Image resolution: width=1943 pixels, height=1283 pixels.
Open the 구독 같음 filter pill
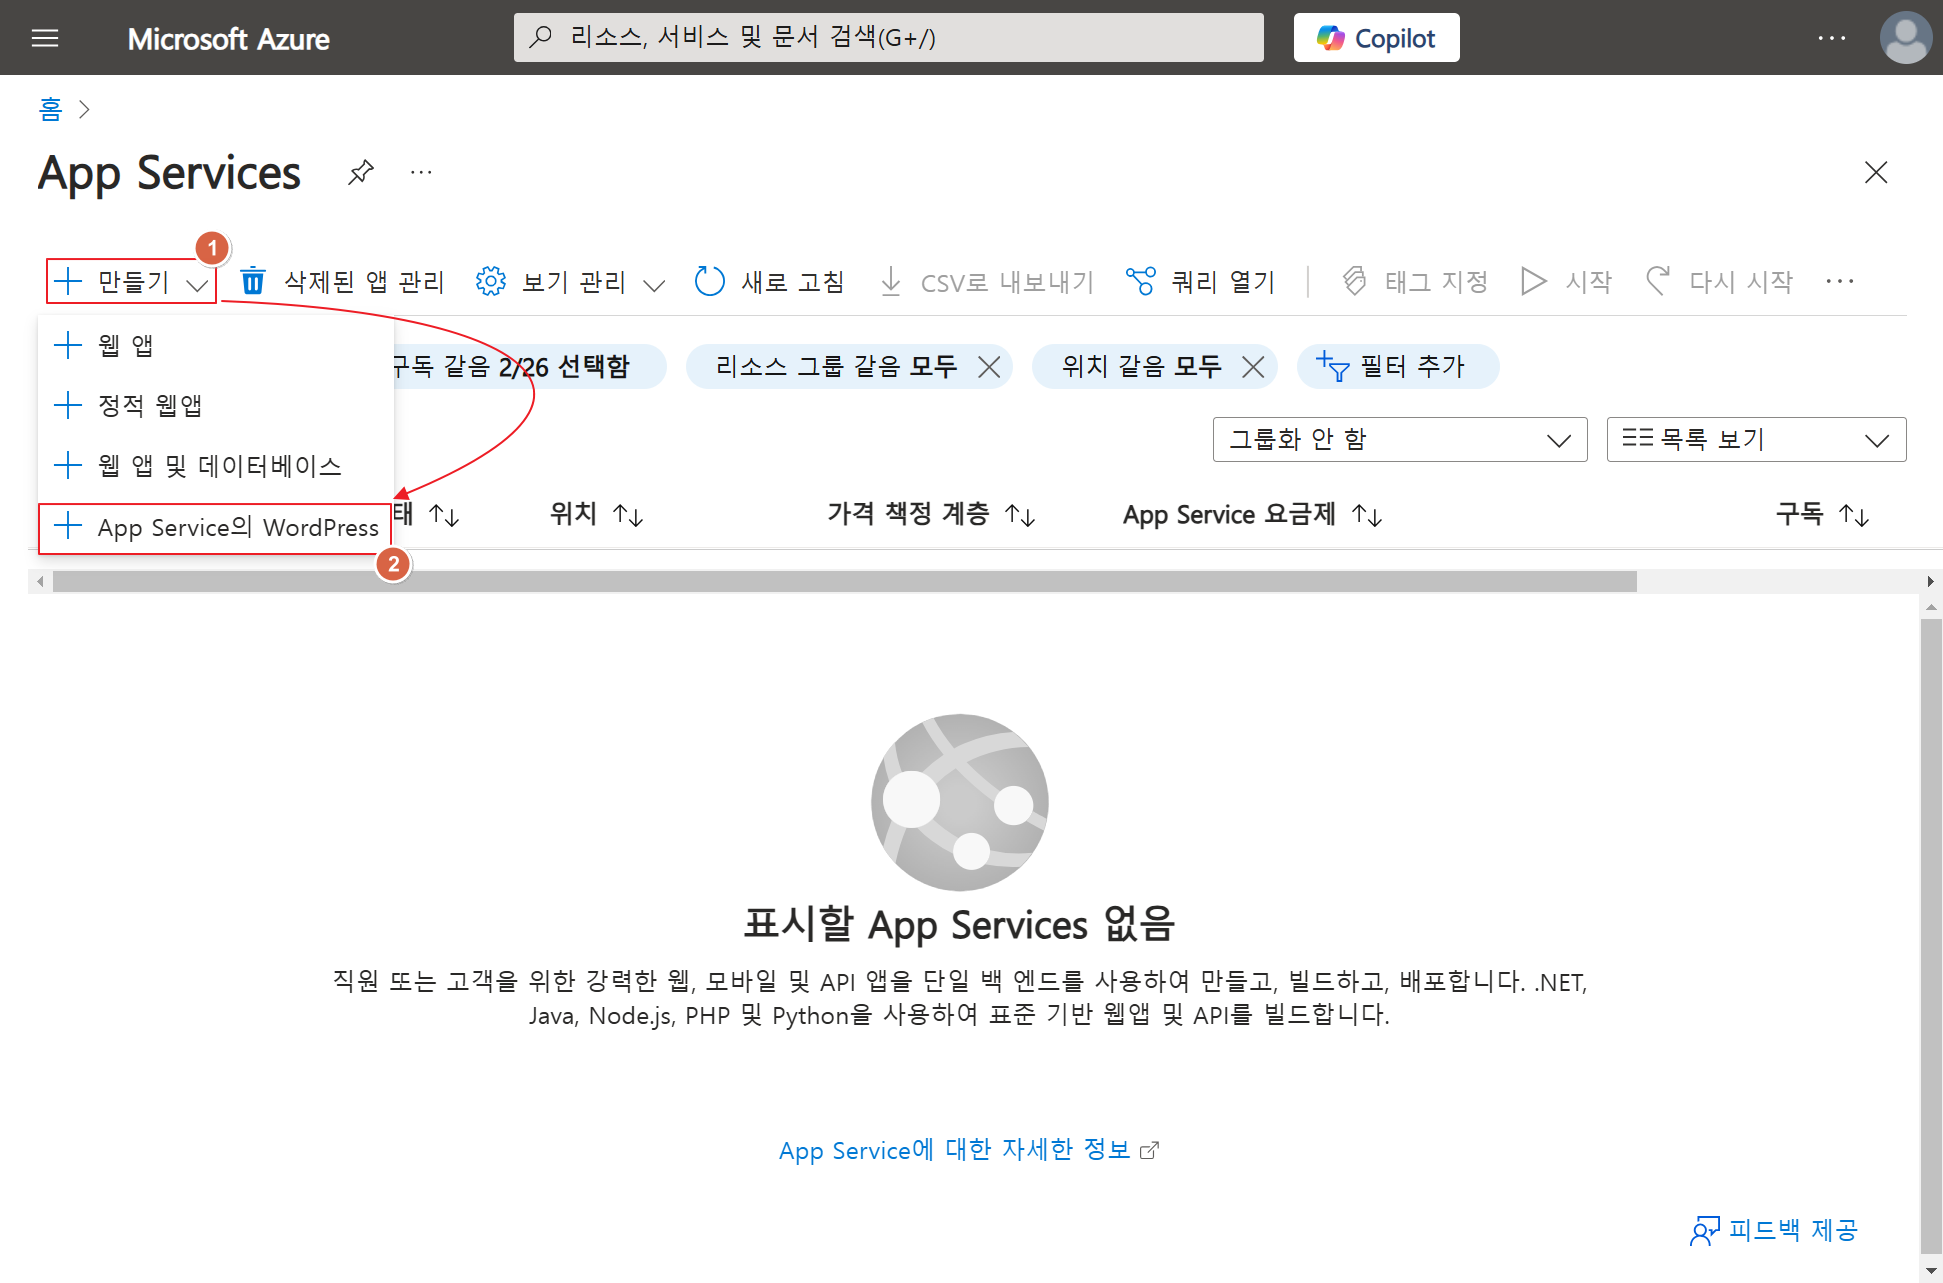(528, 367)
